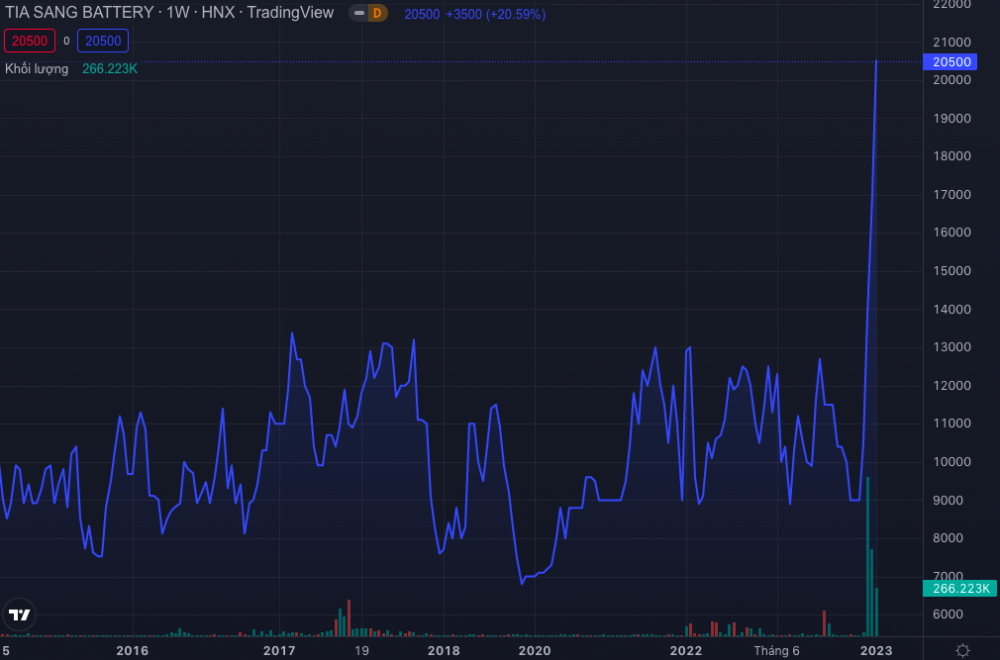Image resolution: width=1000 pixels, height=660 pixels.
Task: Click the TradingView logo icon
Action: [19, 615]
